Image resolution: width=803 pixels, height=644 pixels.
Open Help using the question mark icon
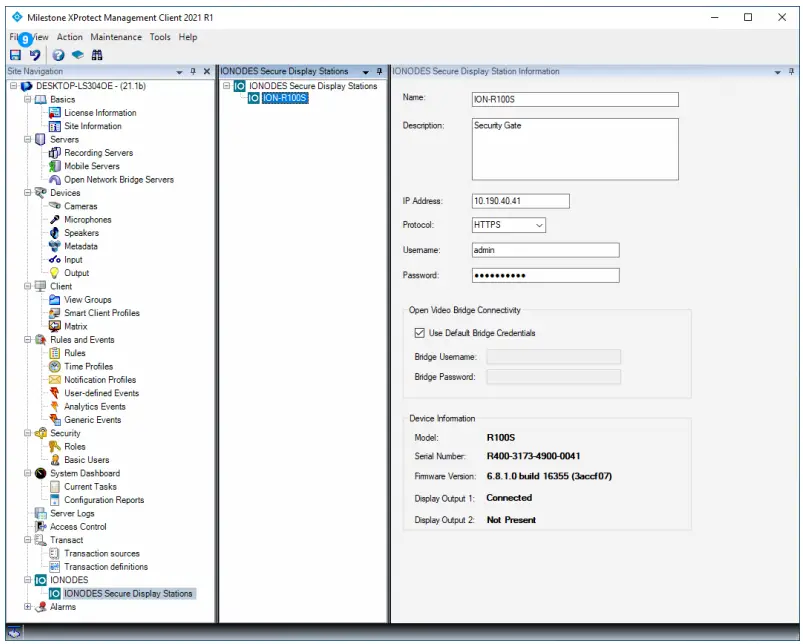[x=58, y=55]
